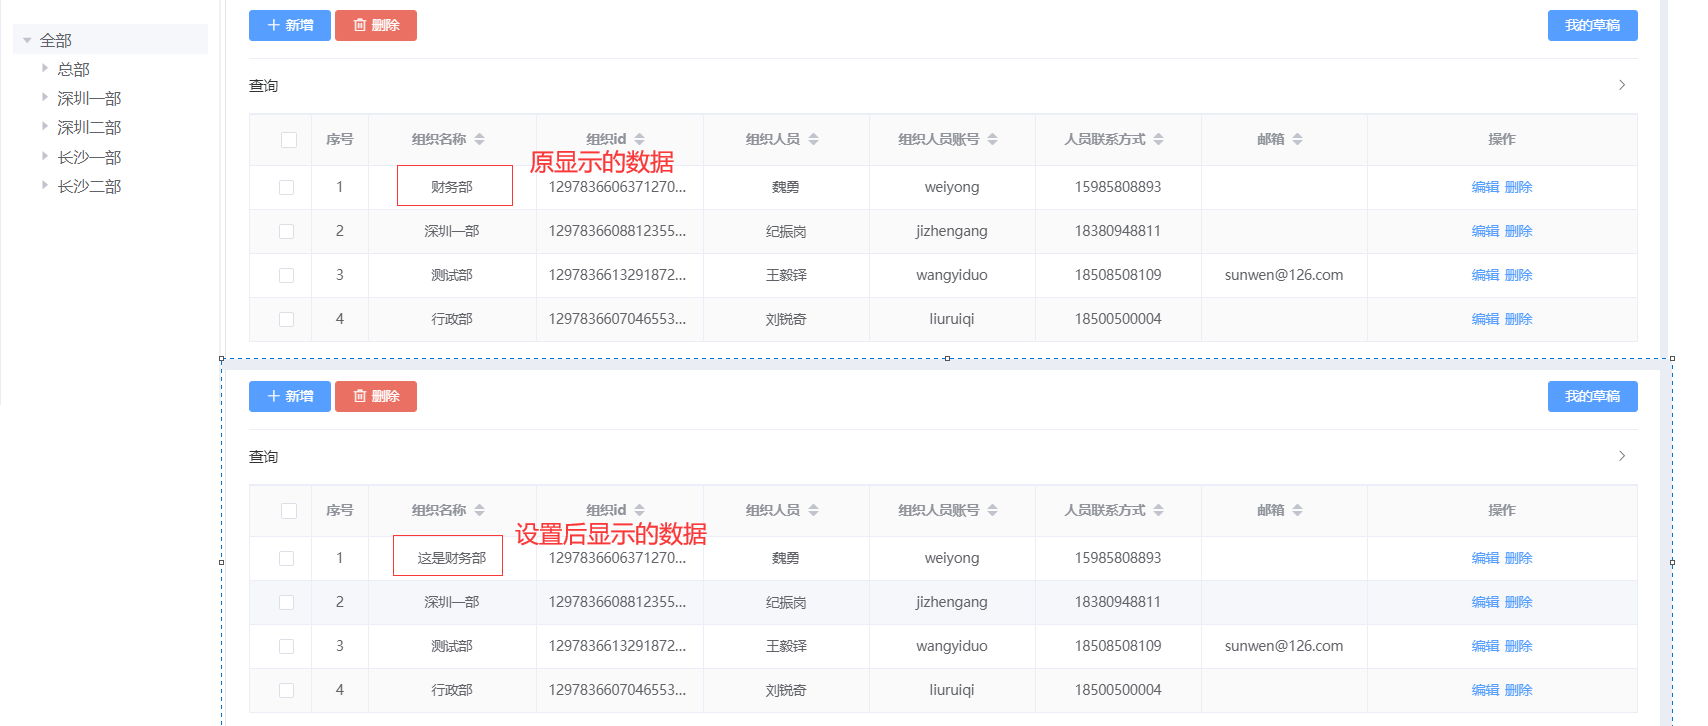Tick the checkbox for the 这是财务部 row
Viewport: 1708px width, 726px height.
point(287,558)
